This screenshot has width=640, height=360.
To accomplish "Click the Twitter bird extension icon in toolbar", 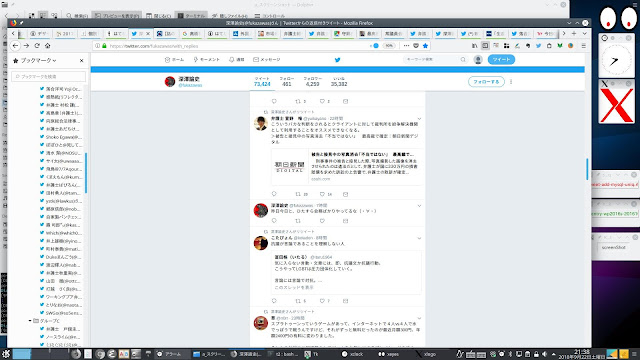I will pos(538,46).
